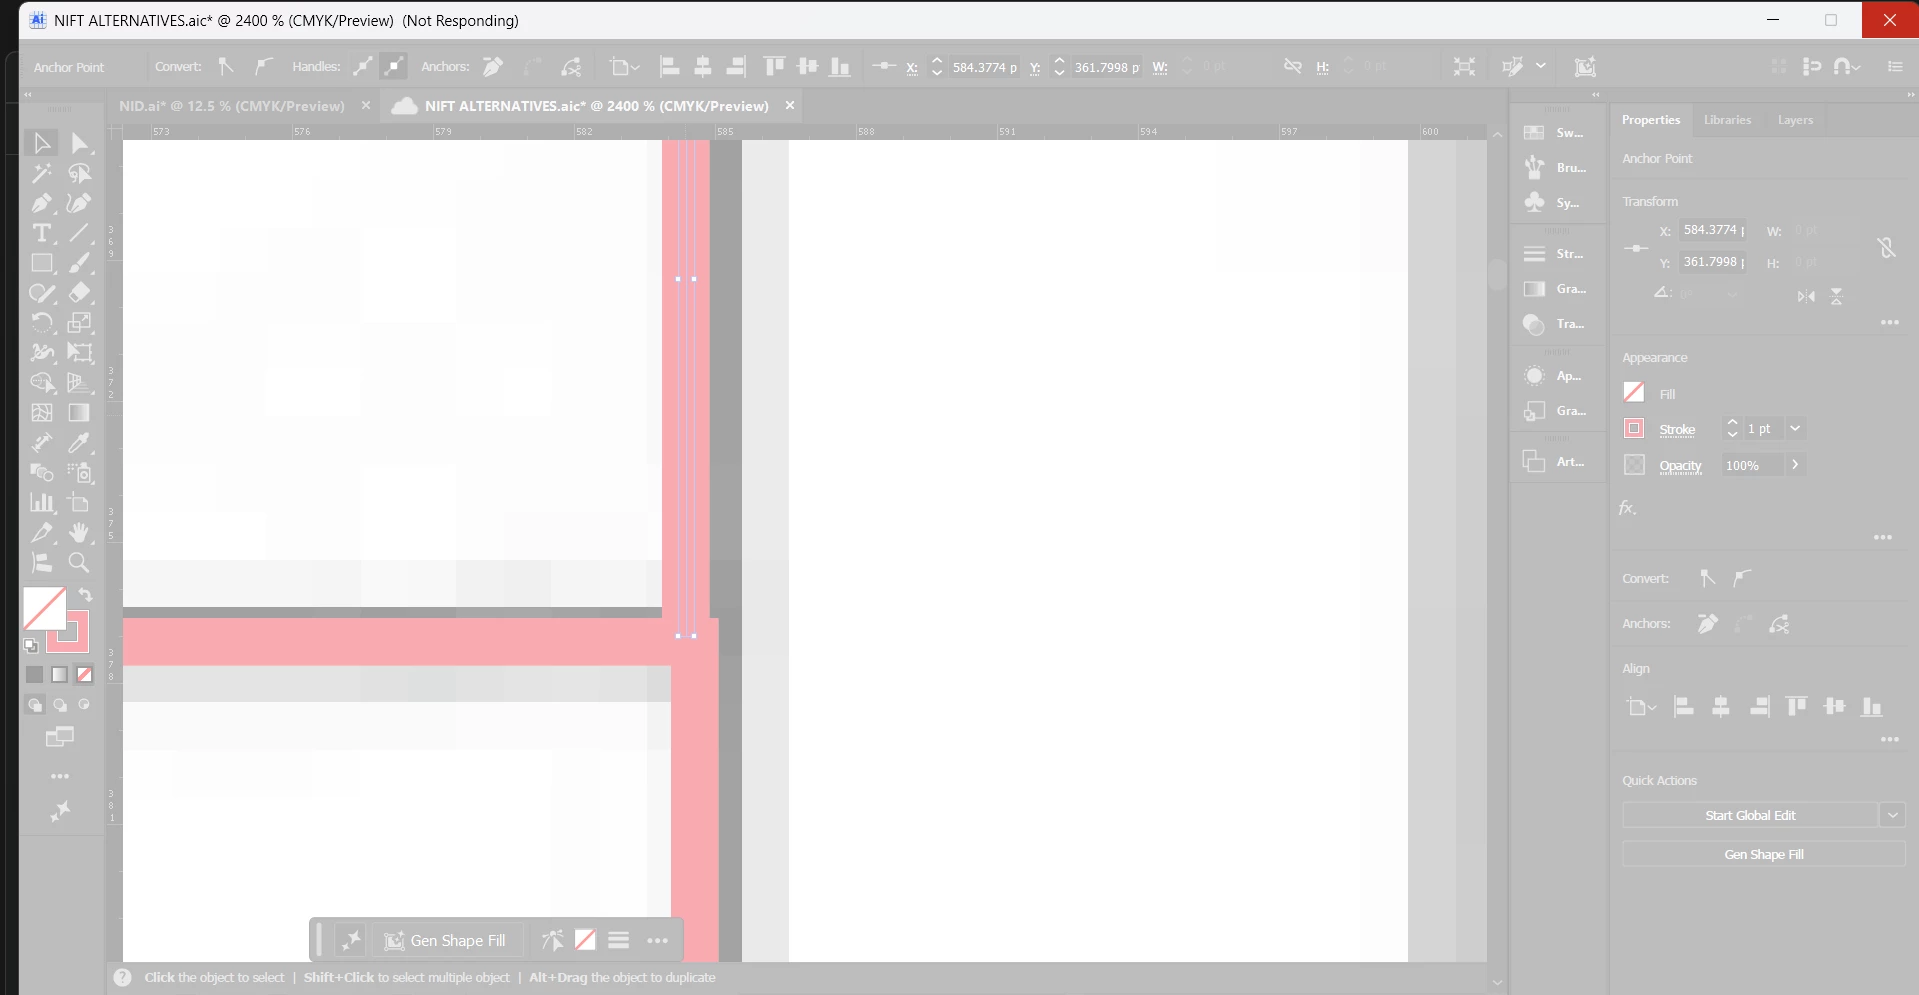Enable Draw Behind mode
The image size is (1919, 995).
click(60, 705)
